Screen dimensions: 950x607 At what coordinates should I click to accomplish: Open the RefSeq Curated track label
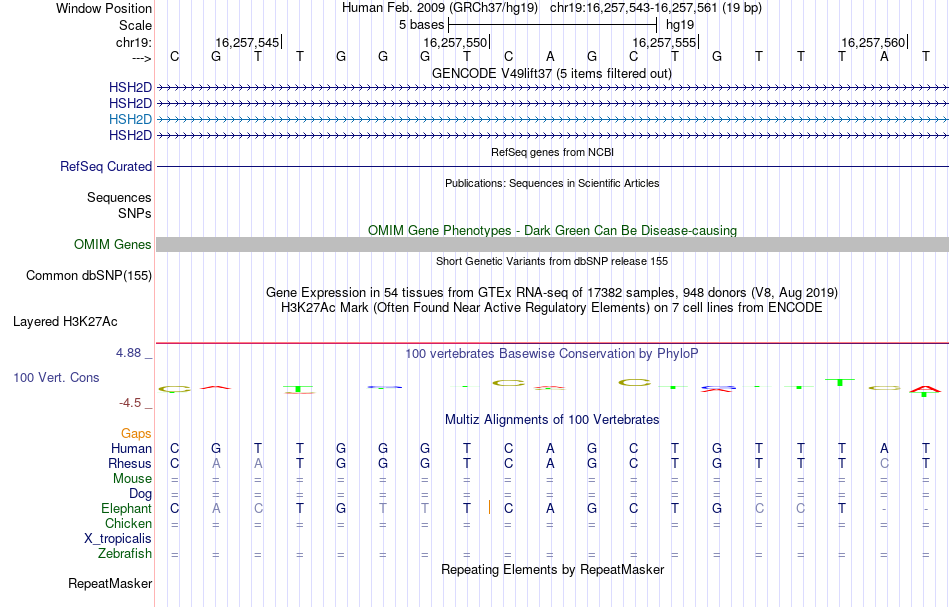106,167
